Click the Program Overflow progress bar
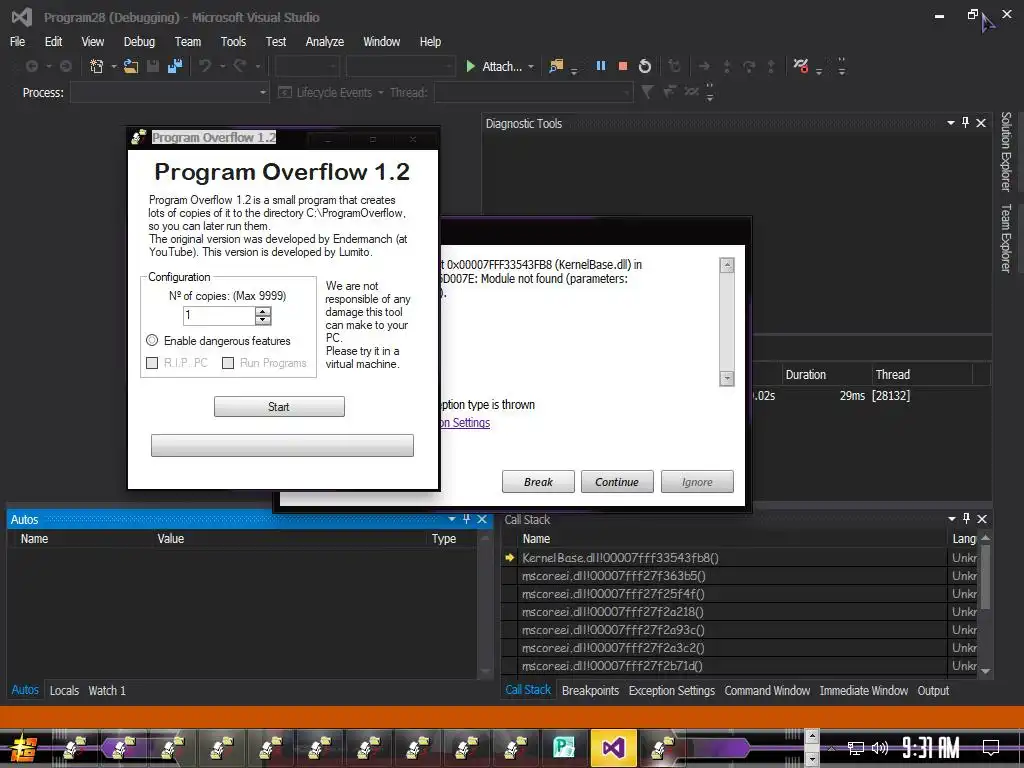Viewport: 1024px width, 768px height. pyautogui.click(x=282, y=445)
